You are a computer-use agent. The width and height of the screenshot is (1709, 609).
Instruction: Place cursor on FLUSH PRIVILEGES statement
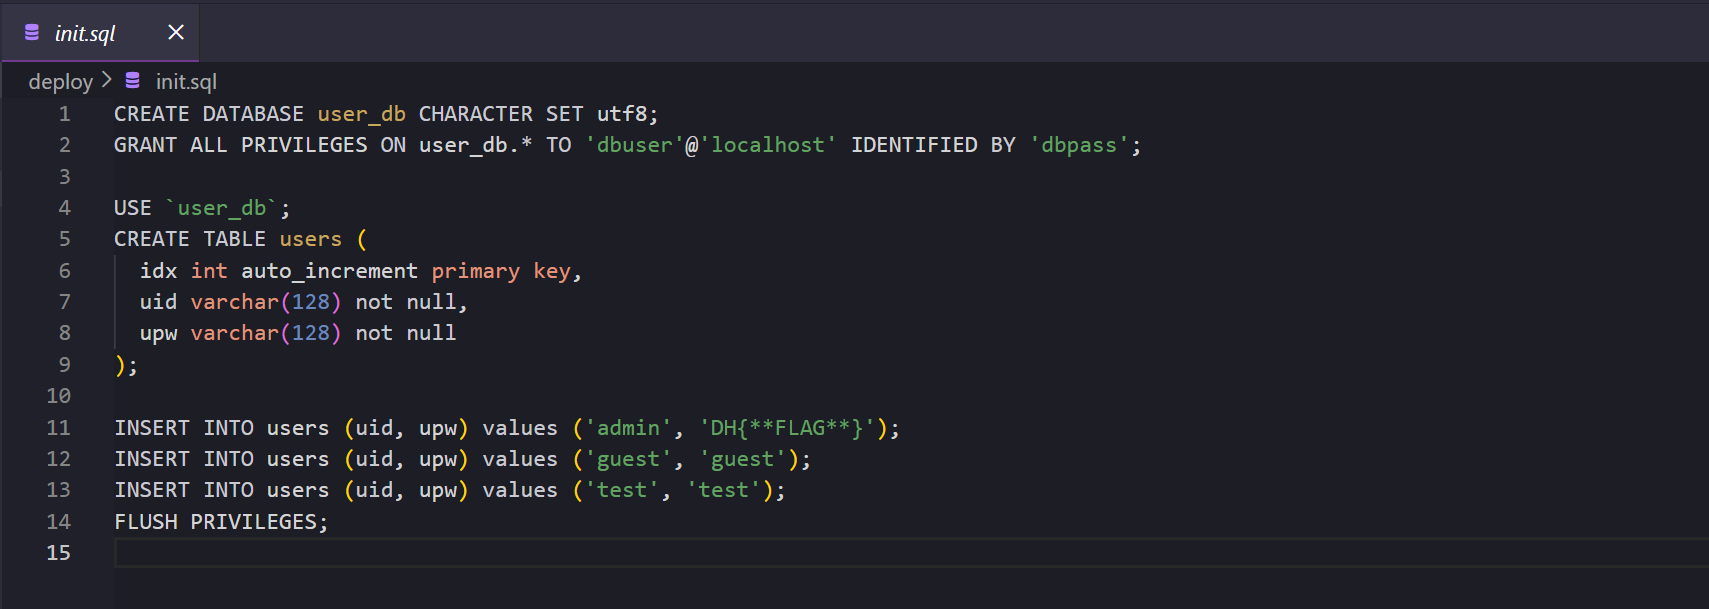(x=220, y=522)
